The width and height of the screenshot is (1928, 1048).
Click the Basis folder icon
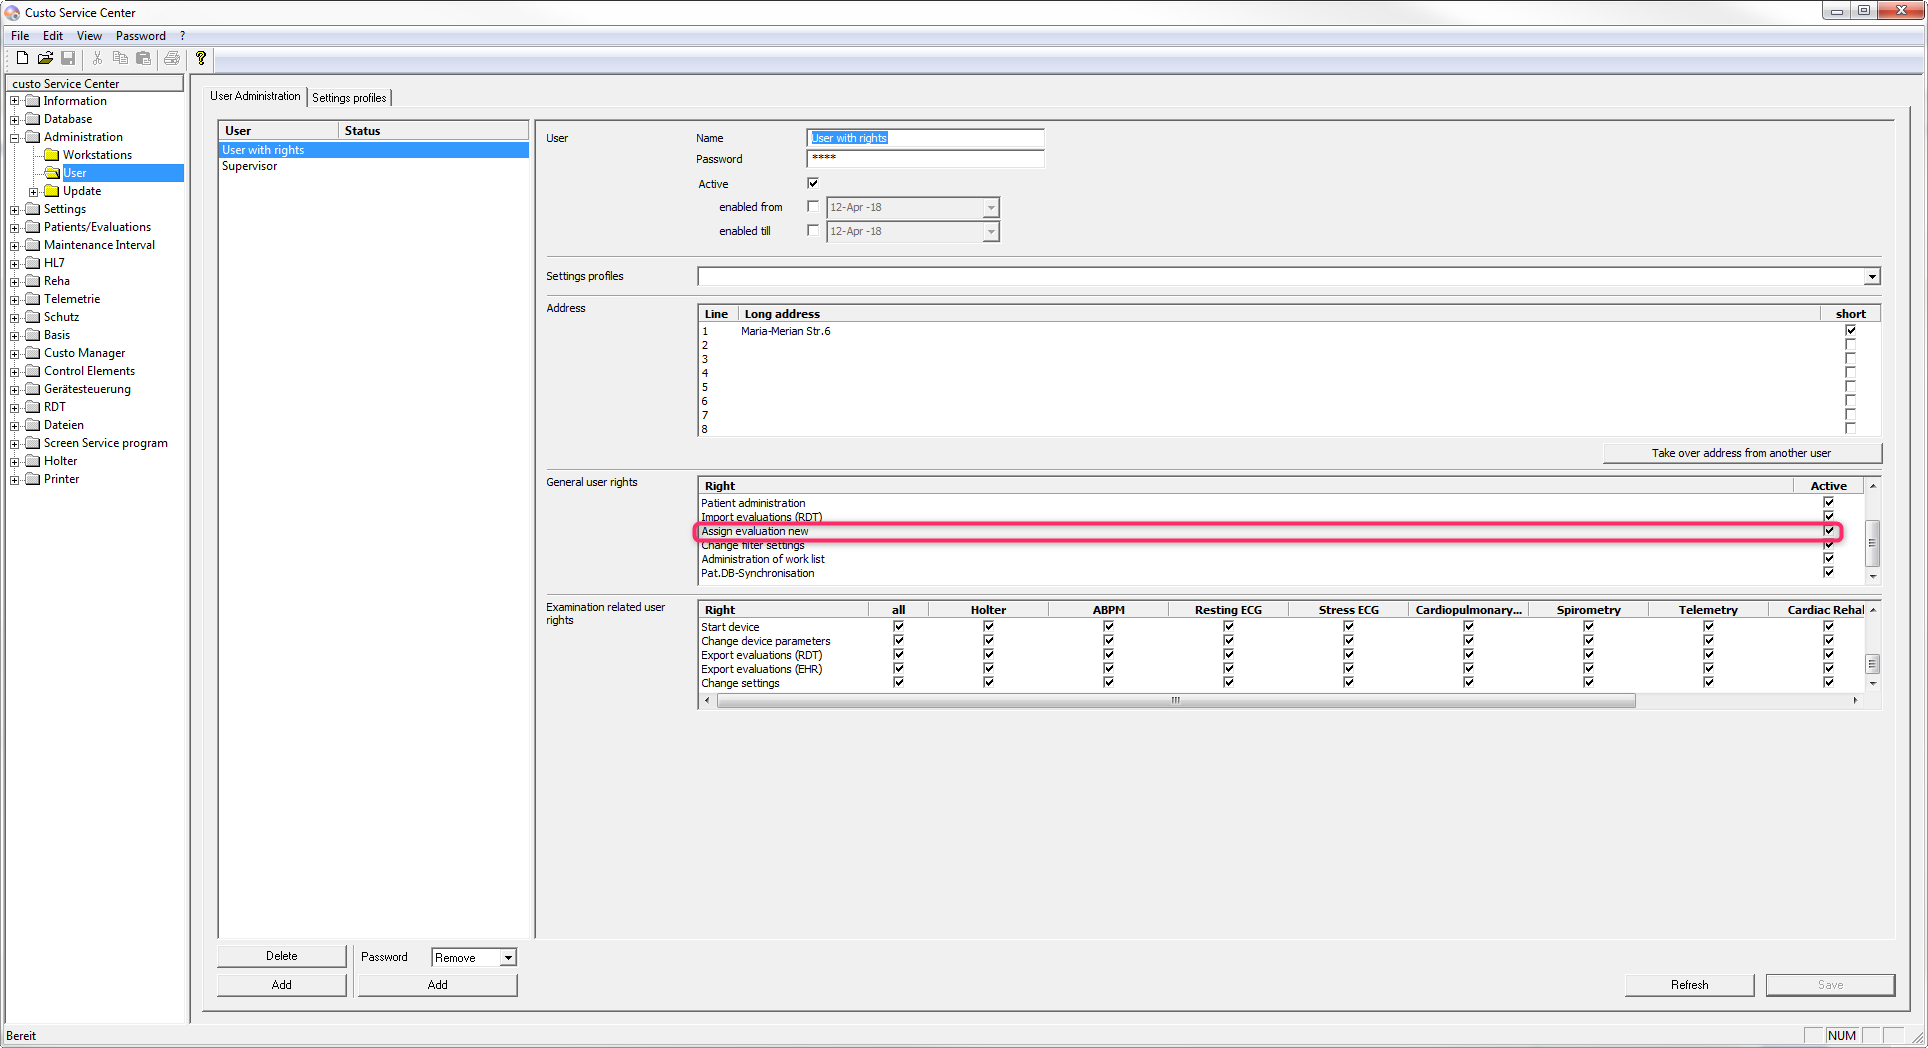pos(33,335)
